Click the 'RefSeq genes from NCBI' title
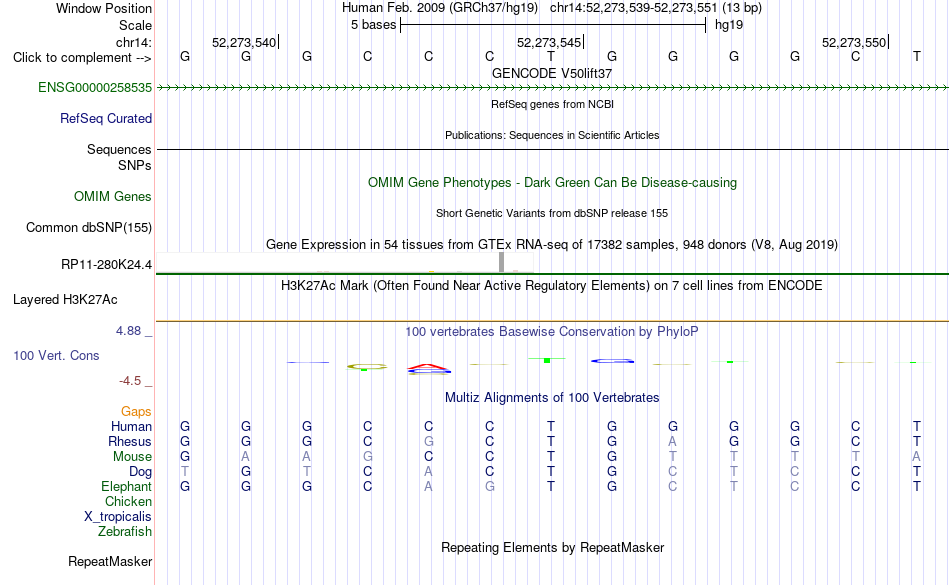 pos(552,104)
